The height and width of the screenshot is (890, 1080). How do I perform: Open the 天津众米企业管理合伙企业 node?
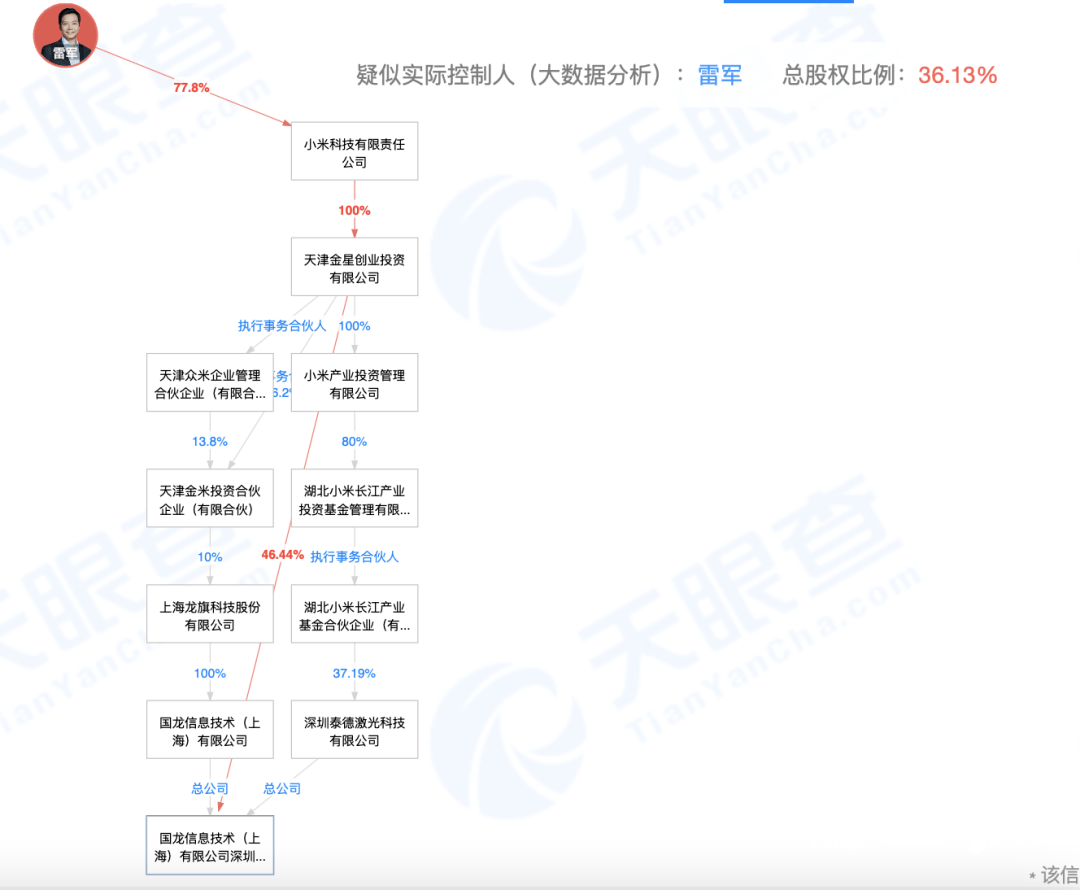tap(210, 383)
